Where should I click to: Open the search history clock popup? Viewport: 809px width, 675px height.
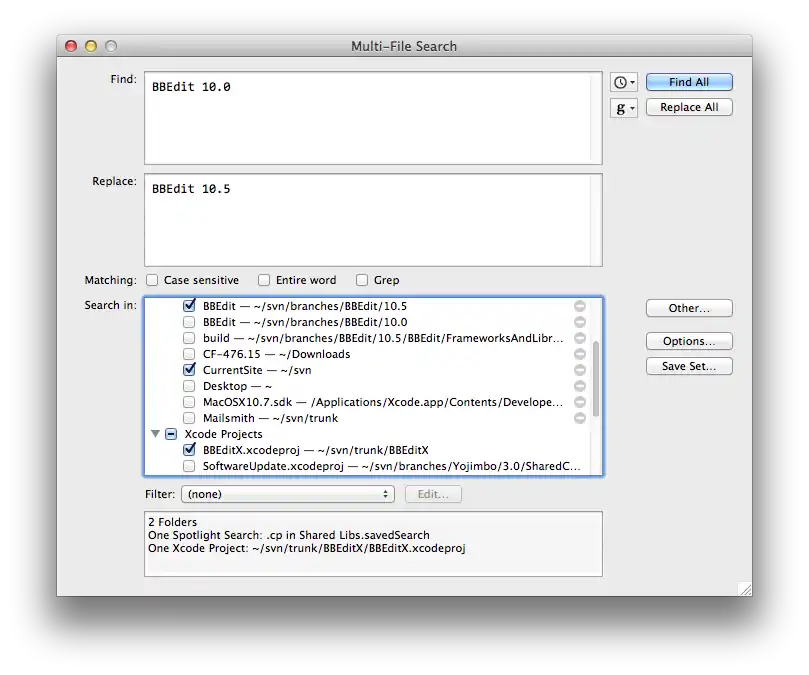point(623,83)
